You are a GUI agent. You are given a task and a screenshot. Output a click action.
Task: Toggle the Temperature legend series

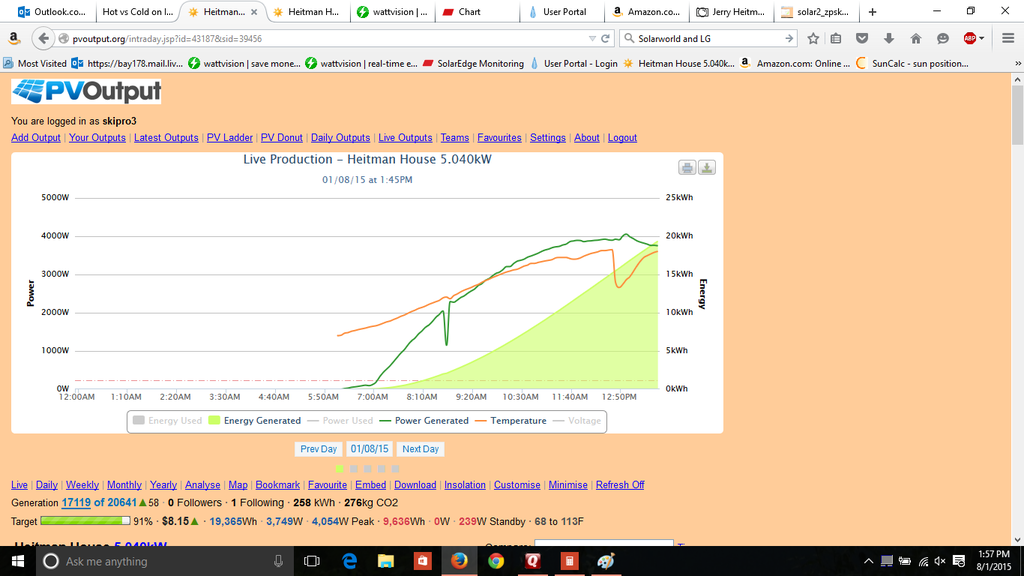tap(511, 421)
